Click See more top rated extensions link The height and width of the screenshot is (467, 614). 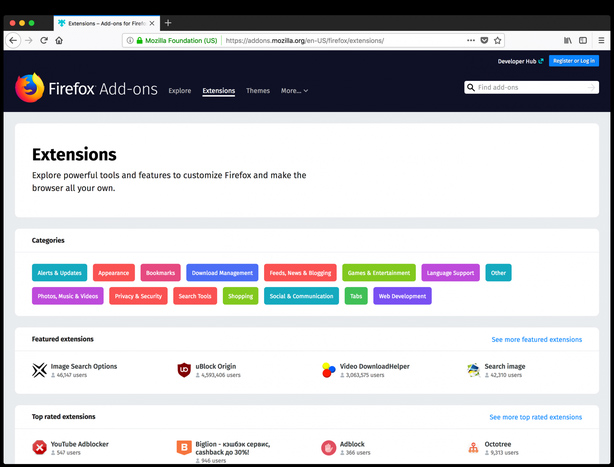535,417
